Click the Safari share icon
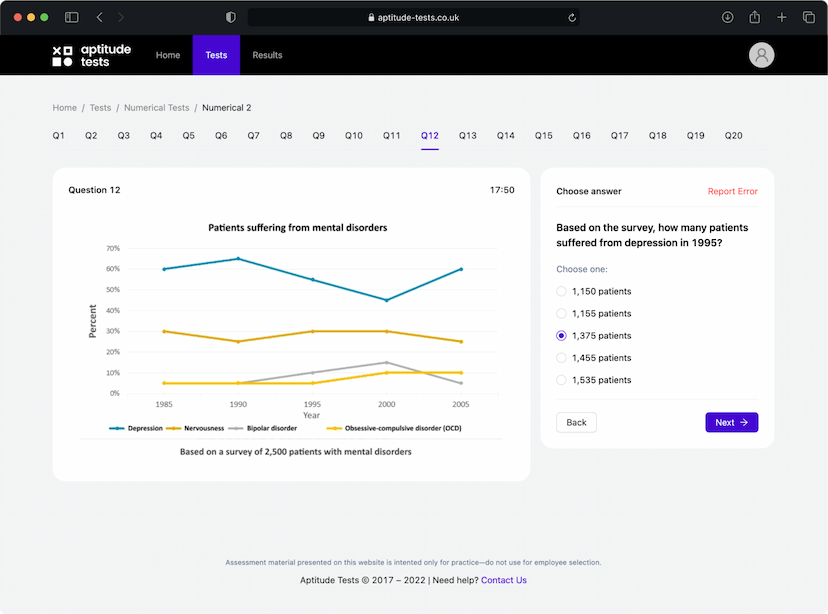The image size is (828, 614). coord(755,17)
